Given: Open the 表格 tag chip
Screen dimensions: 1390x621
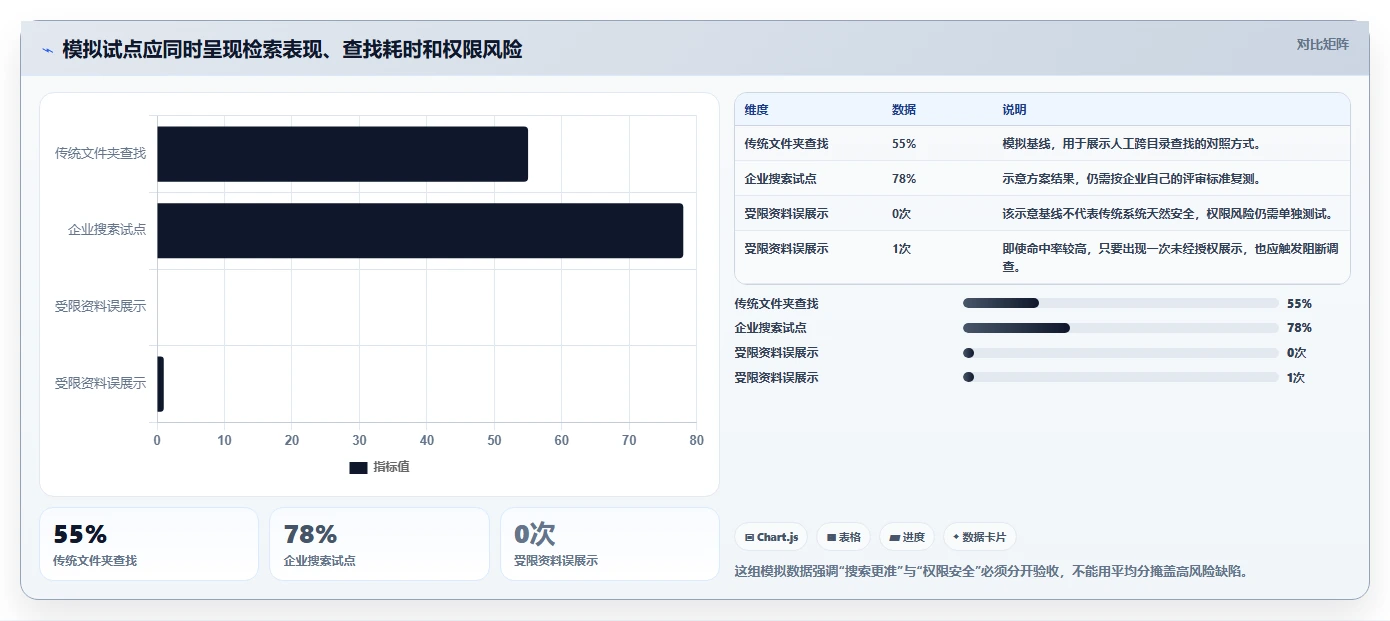Looking at the screenshot, I should coord(844,537).
